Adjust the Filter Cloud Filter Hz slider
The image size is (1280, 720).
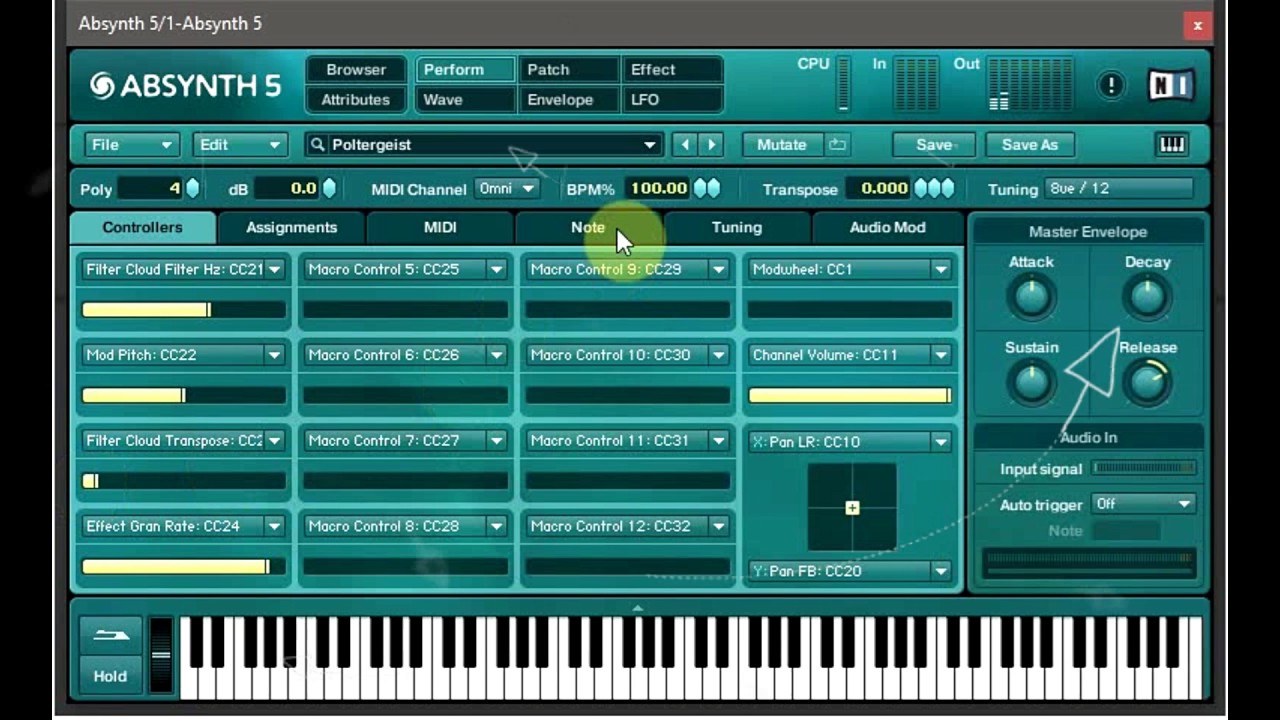click(183, 310)
